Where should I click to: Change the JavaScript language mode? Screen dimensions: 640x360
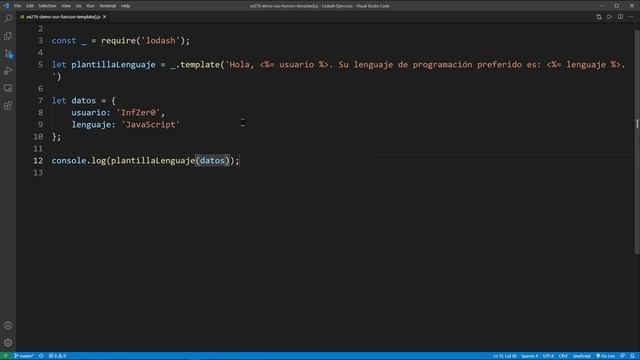[582, 356]
